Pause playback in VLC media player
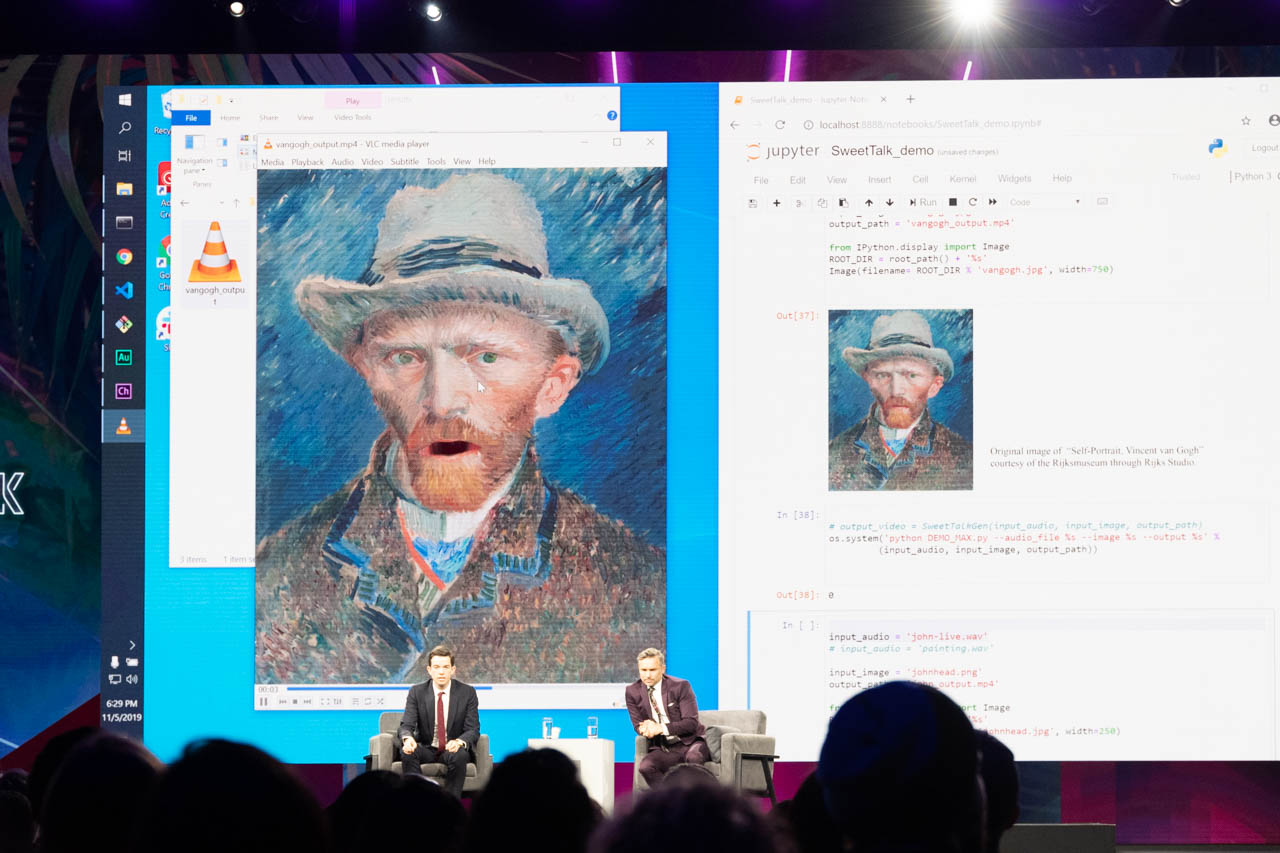 (x=263, y=701)
